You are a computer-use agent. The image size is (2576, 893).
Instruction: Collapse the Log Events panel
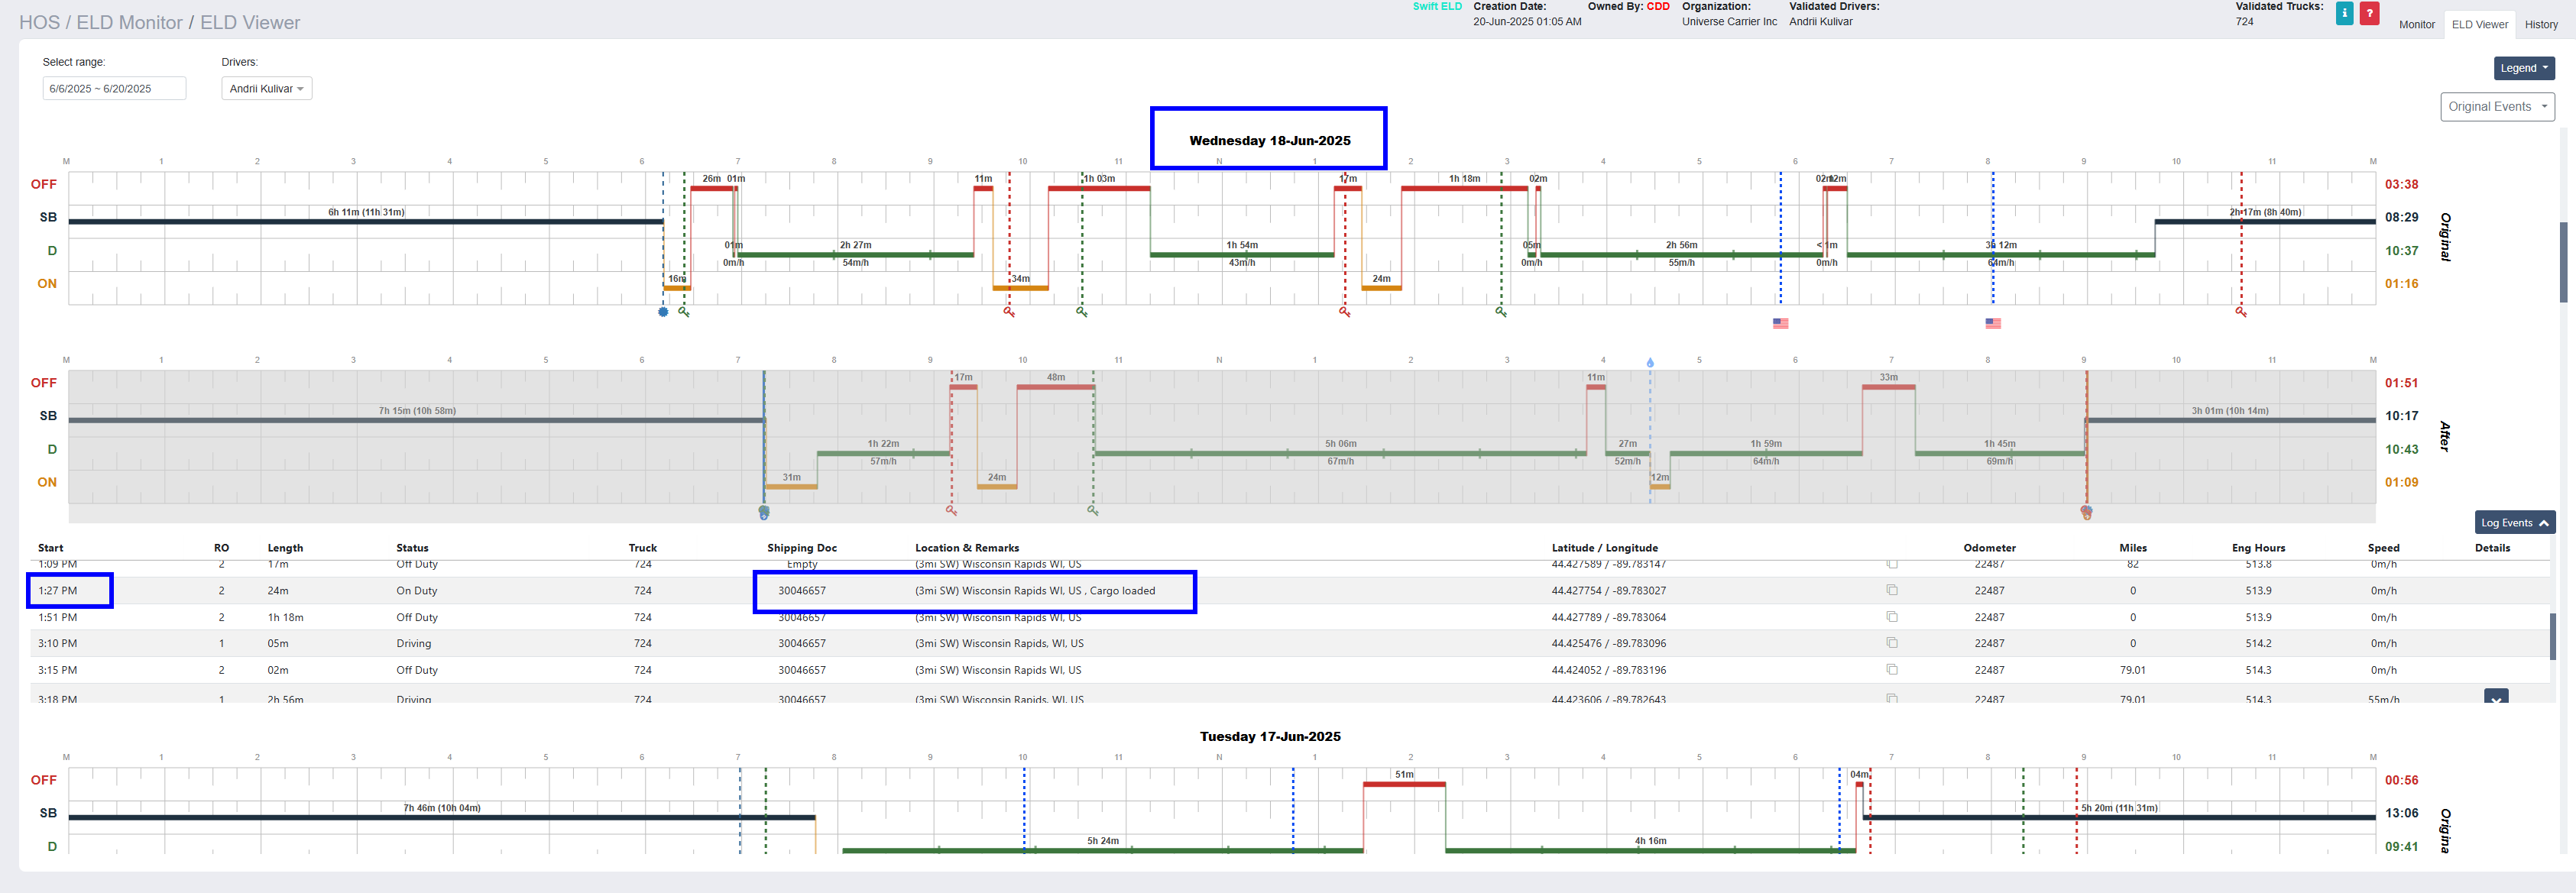(2515, 523)
